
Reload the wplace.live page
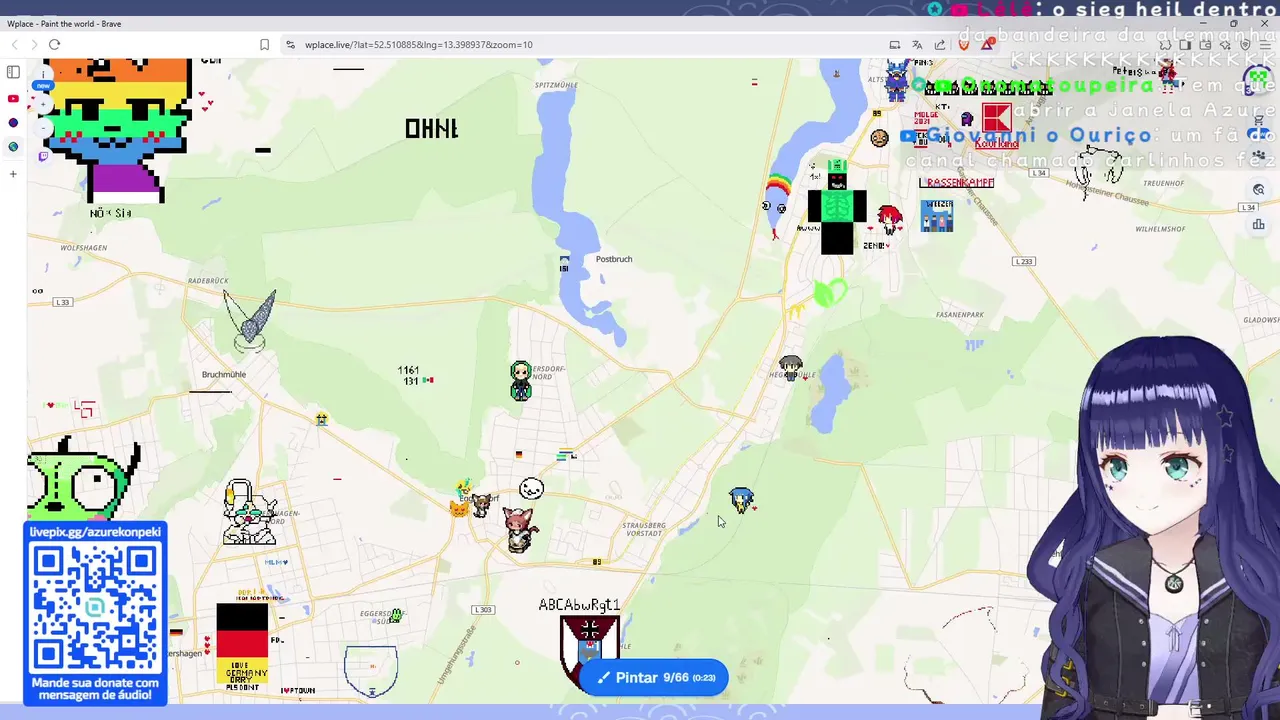(x=54, y=44)
